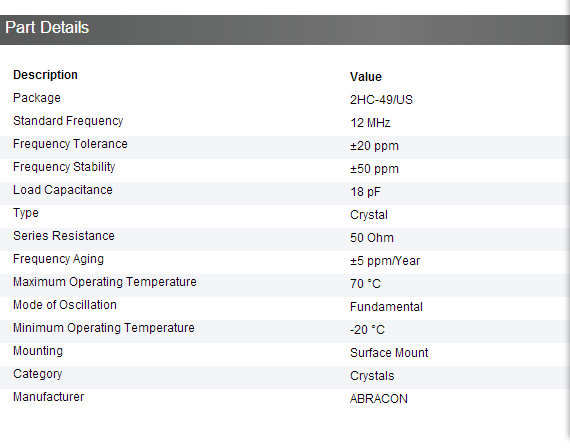The image size is (570, 448).
Task: Select Maximum Operating Temperature label
Action: click(105, 282)
